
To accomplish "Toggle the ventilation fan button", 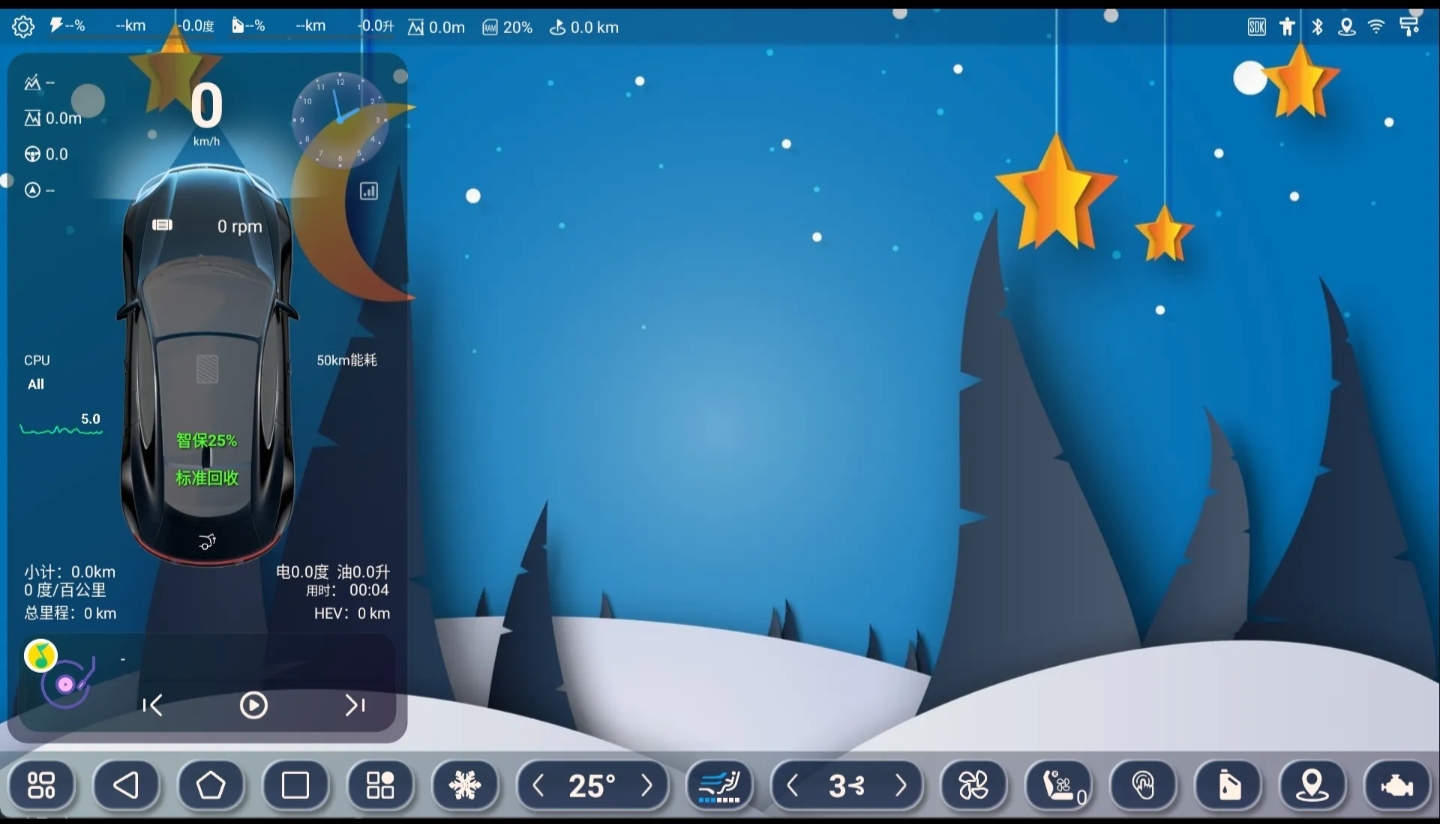I will tap(973, 786).
